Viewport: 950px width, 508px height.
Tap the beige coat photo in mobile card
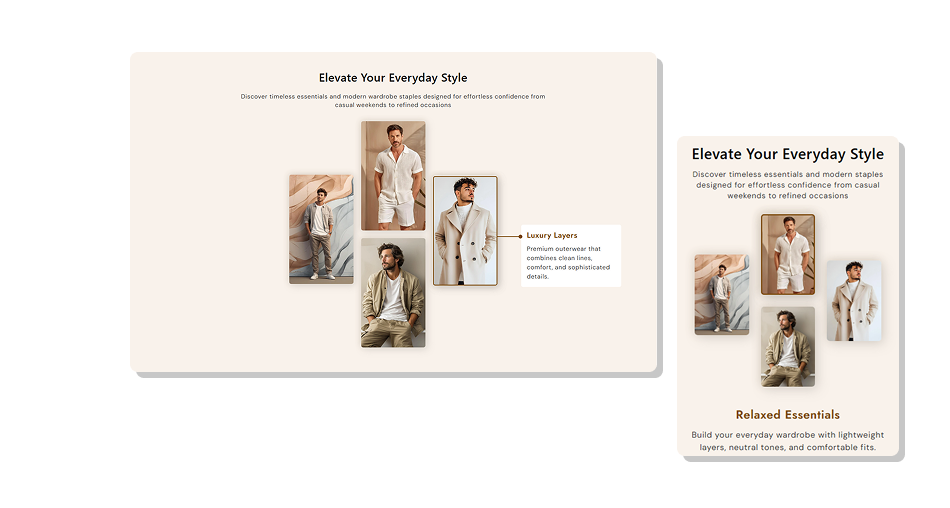(854, 301)
